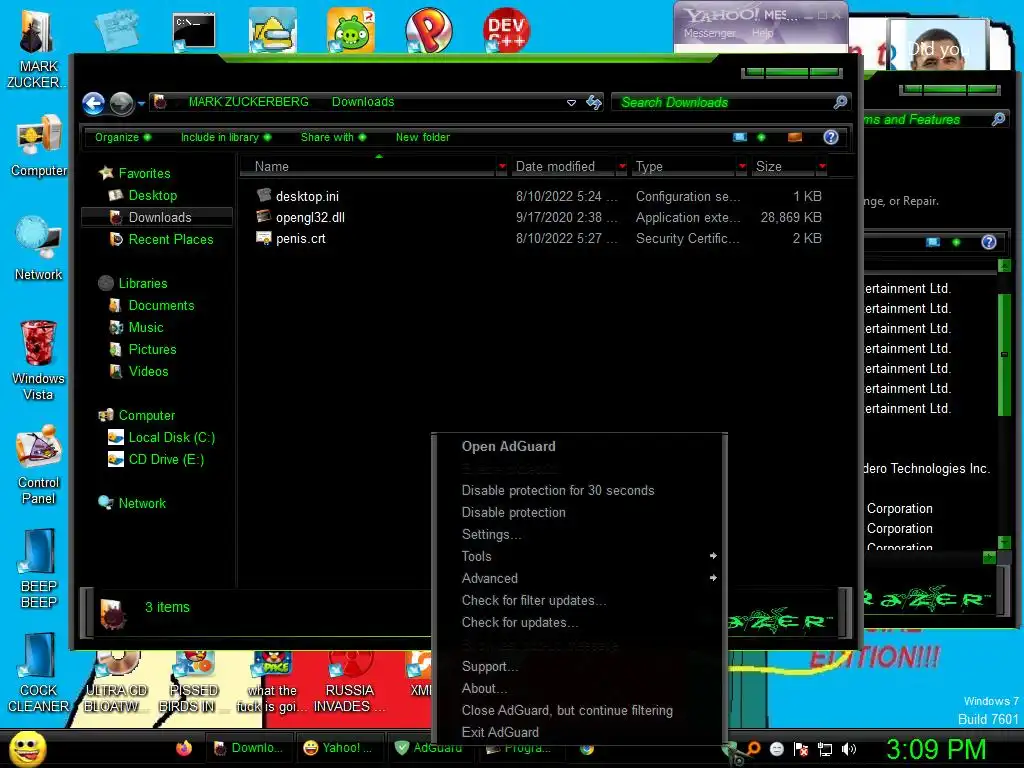
Task: Open Local Disk (C:) in navigation pane
Action: [171, 438]
